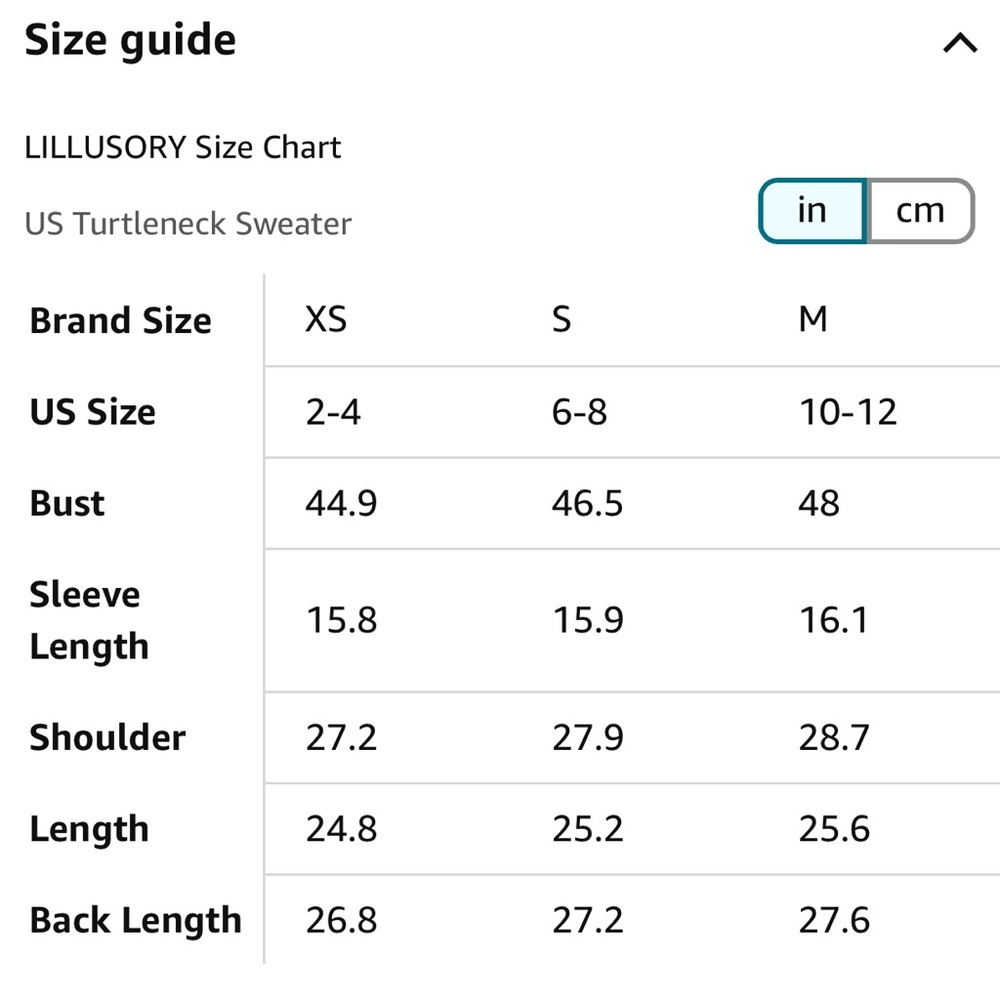Click the 27.2 back length cell
This screenshot has width=1000, height=1000.
click(587, 920)
